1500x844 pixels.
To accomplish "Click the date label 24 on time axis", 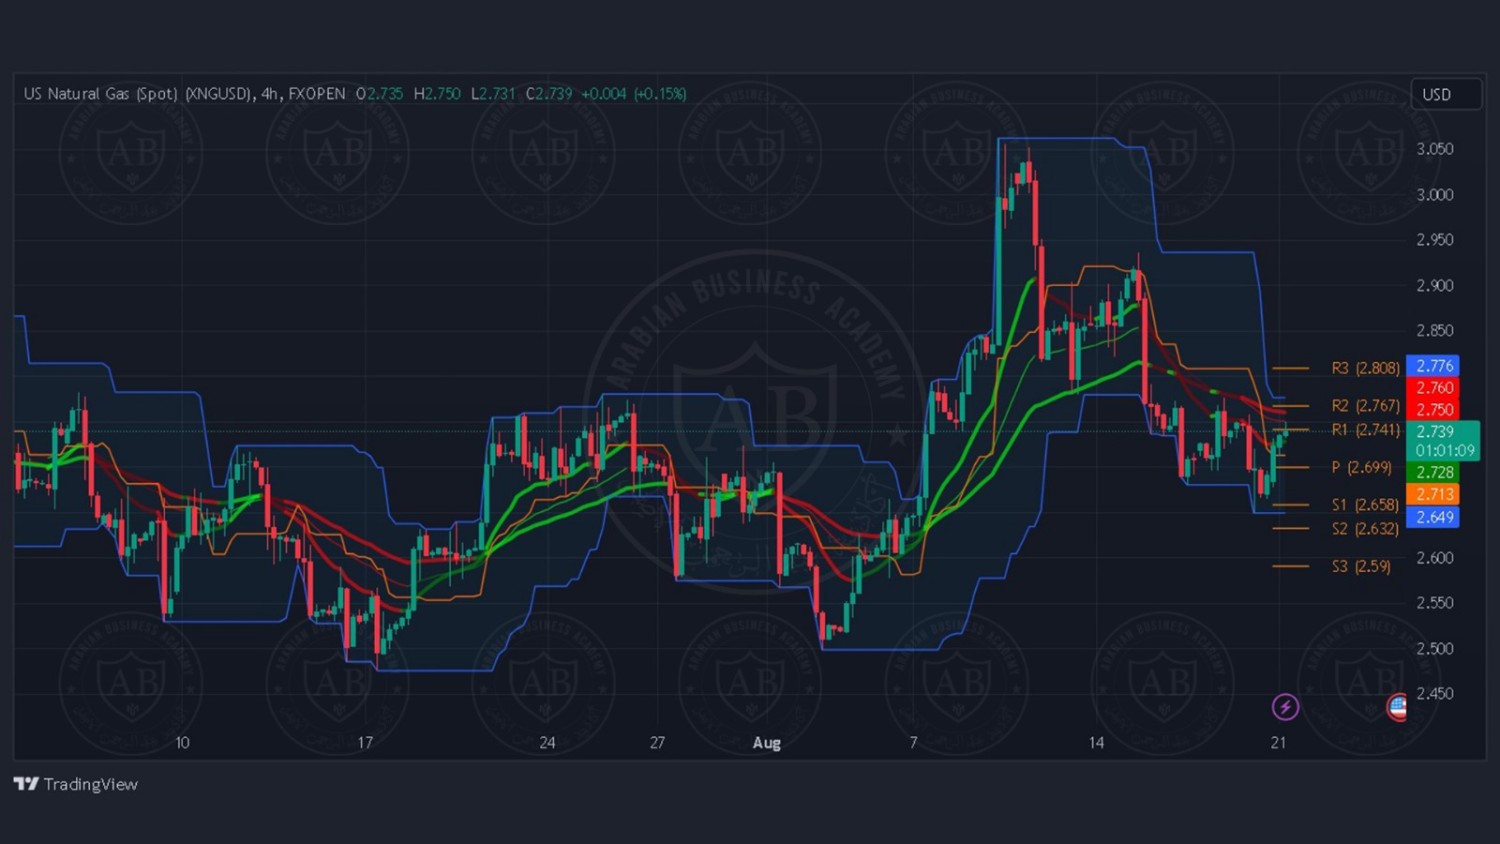I will 547,743.
